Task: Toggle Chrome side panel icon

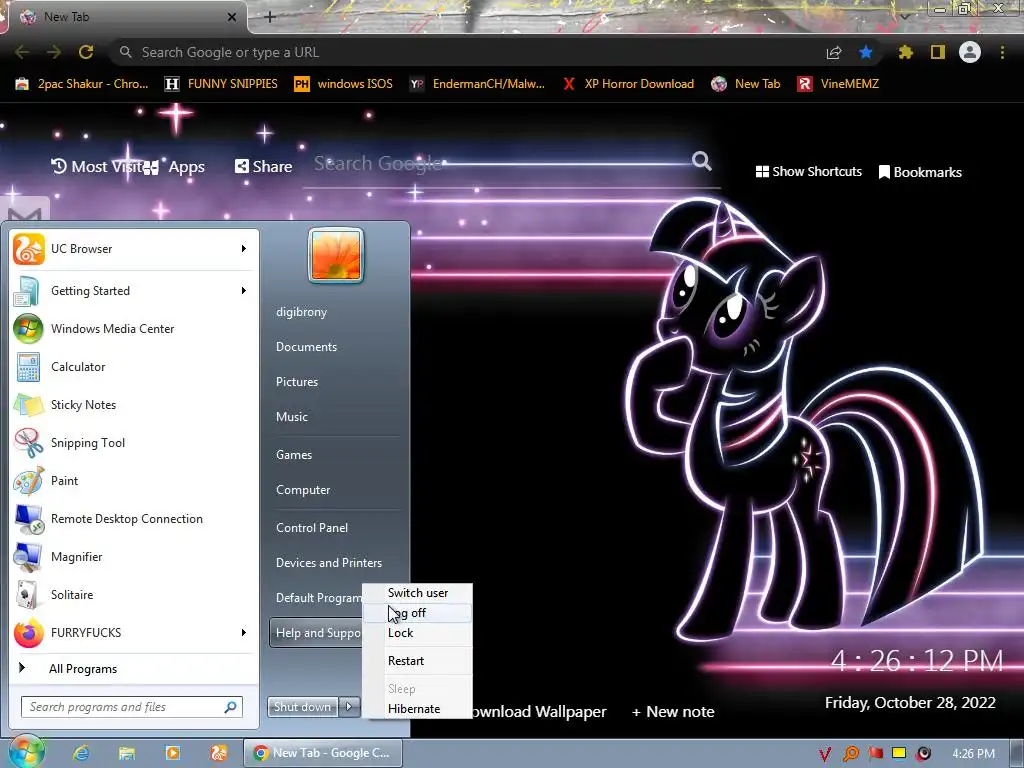Action: (x=938, y=52)
